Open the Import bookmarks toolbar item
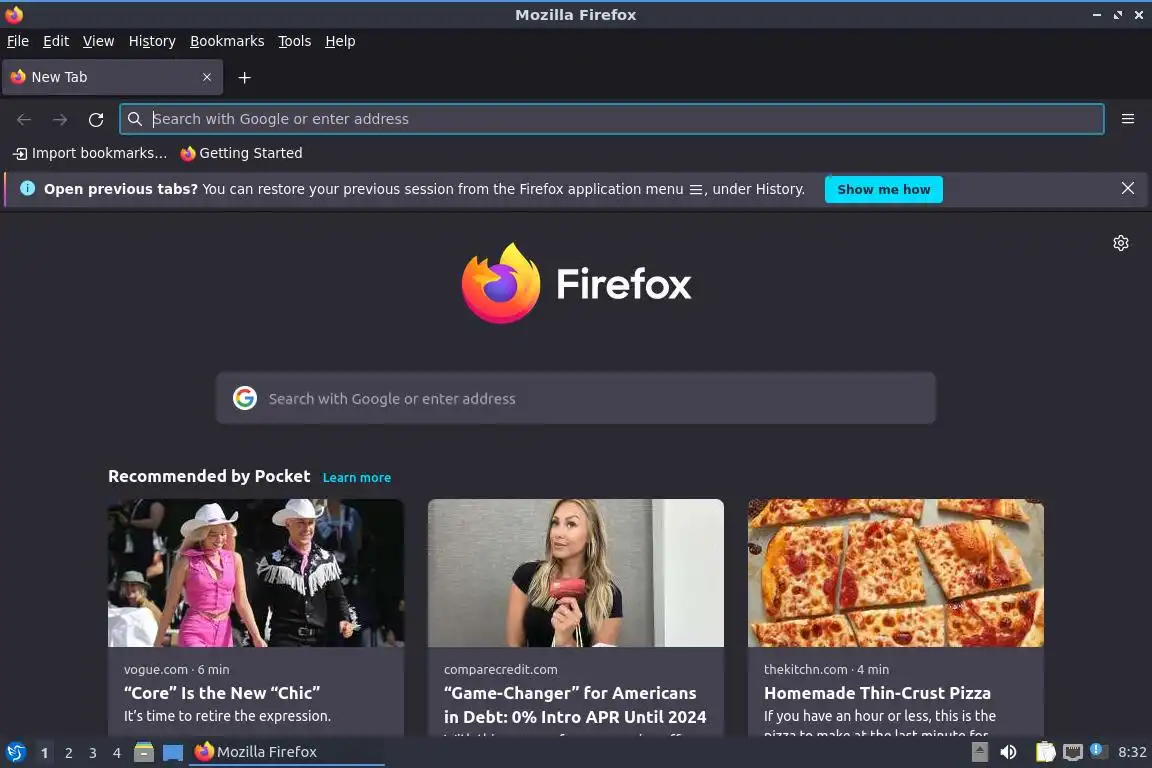 click(x=90, y=153)
